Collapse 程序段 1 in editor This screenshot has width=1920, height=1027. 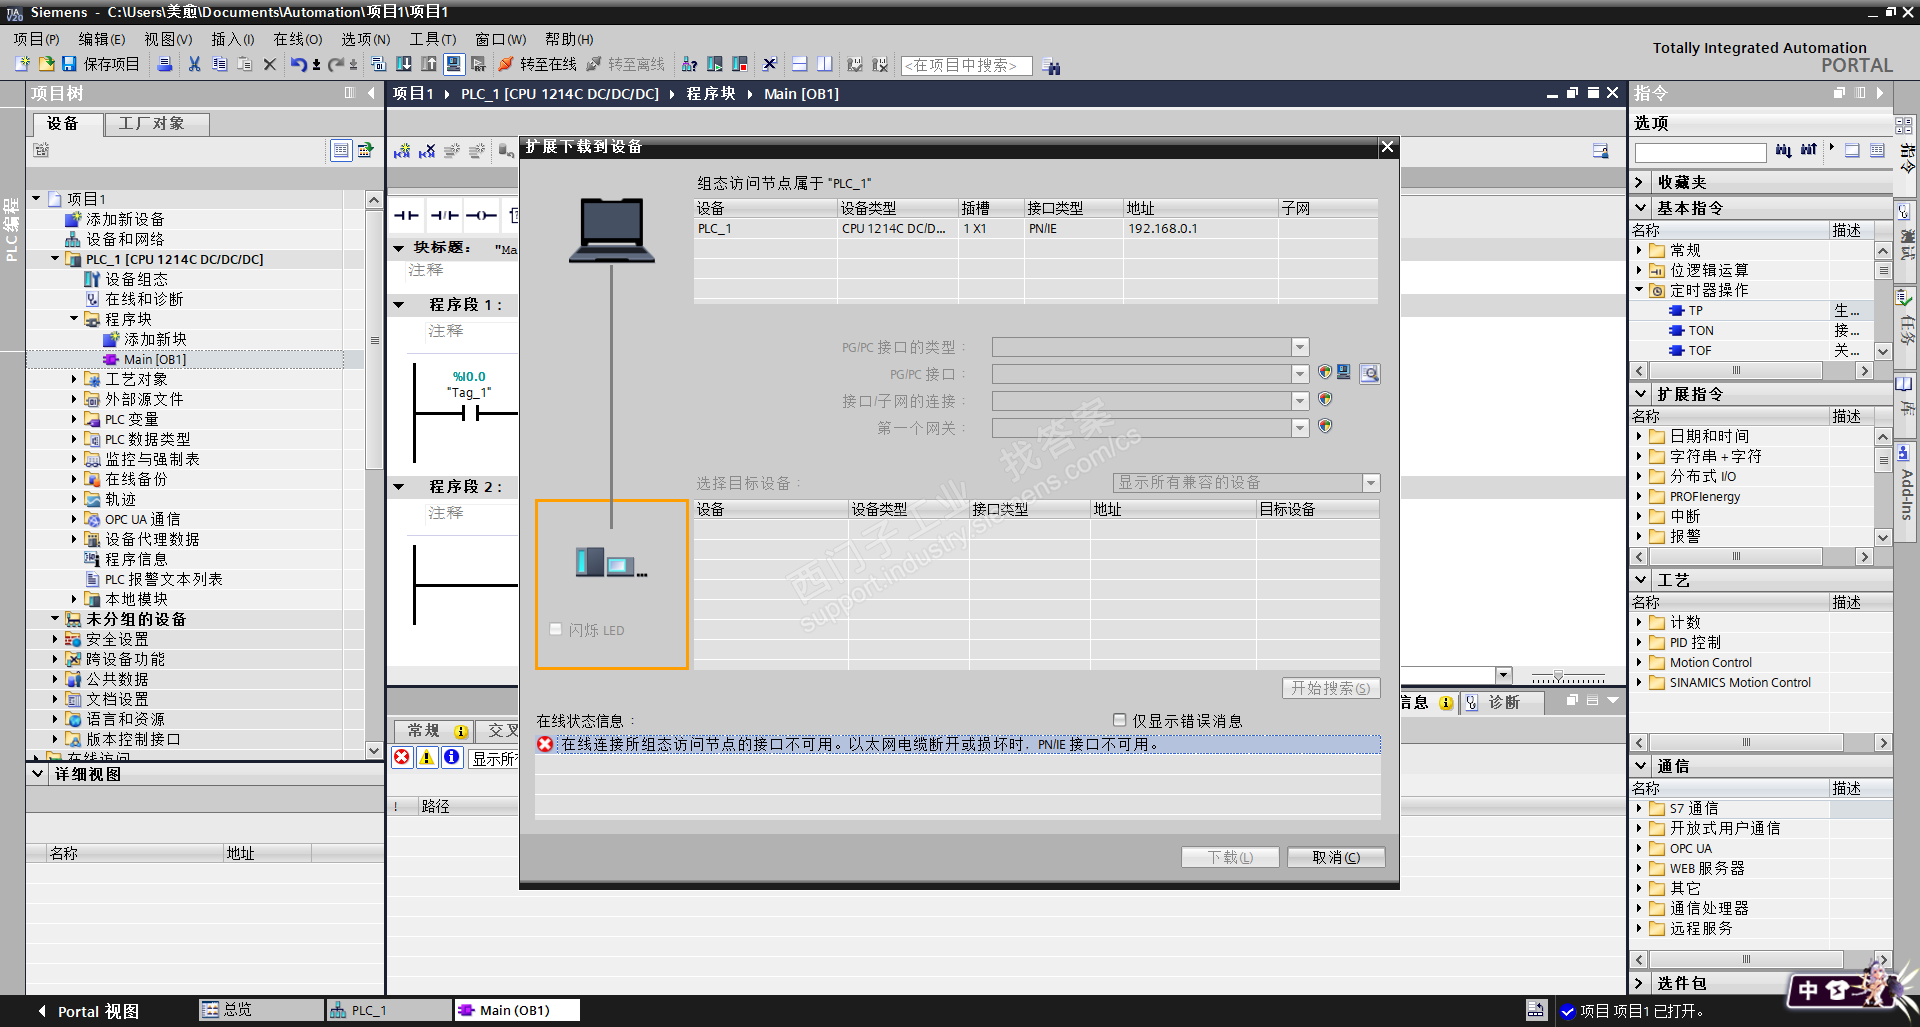pos(399,305)
